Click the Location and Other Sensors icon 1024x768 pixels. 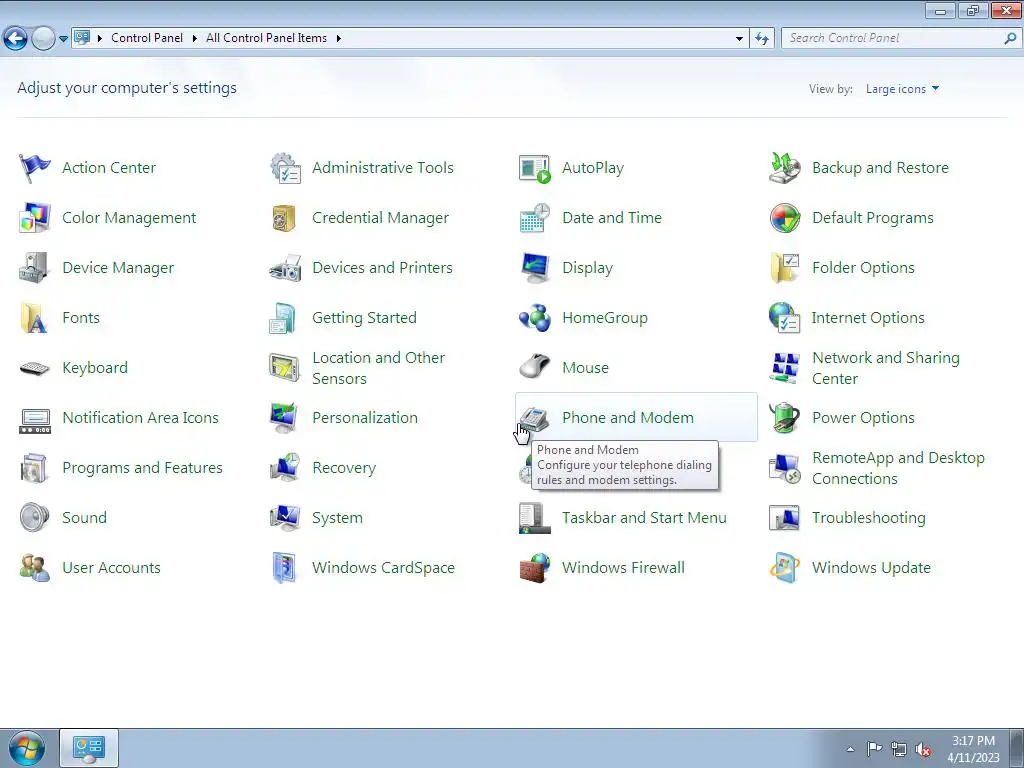[284, 368]
